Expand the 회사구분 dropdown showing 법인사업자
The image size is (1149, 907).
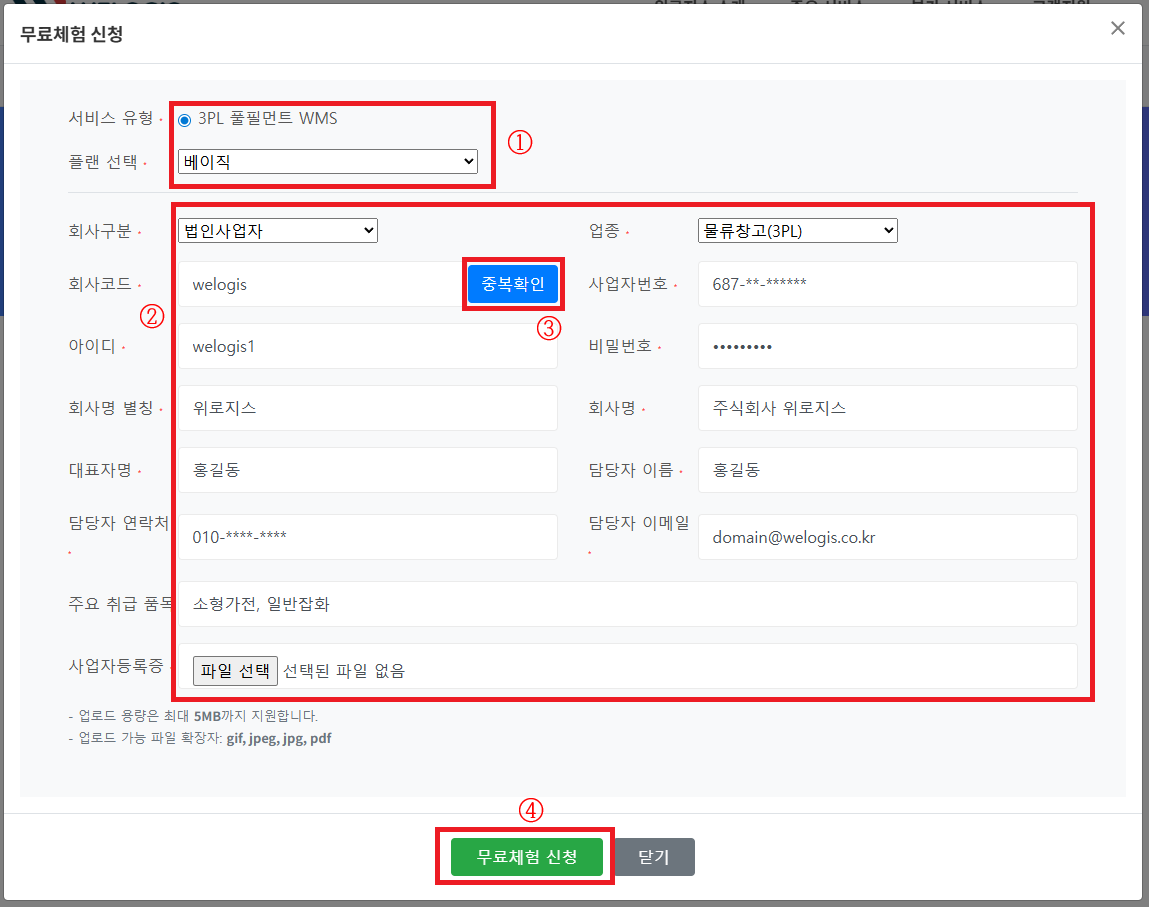pyautogui.click(x=277, y=231)
